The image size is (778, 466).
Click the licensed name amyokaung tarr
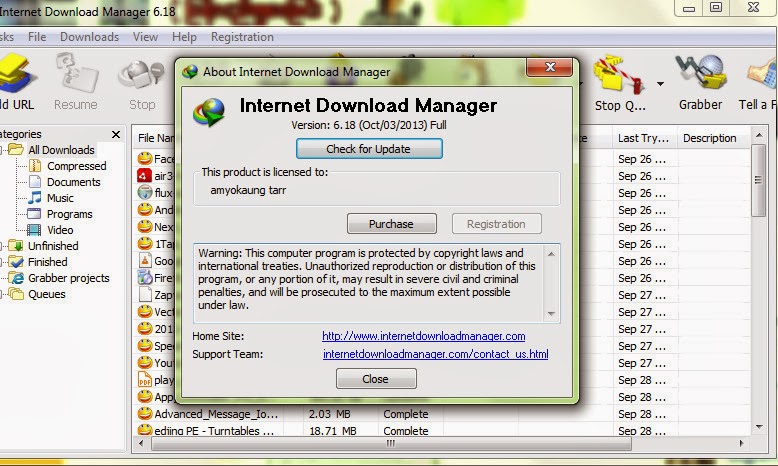tap(248, 190)
